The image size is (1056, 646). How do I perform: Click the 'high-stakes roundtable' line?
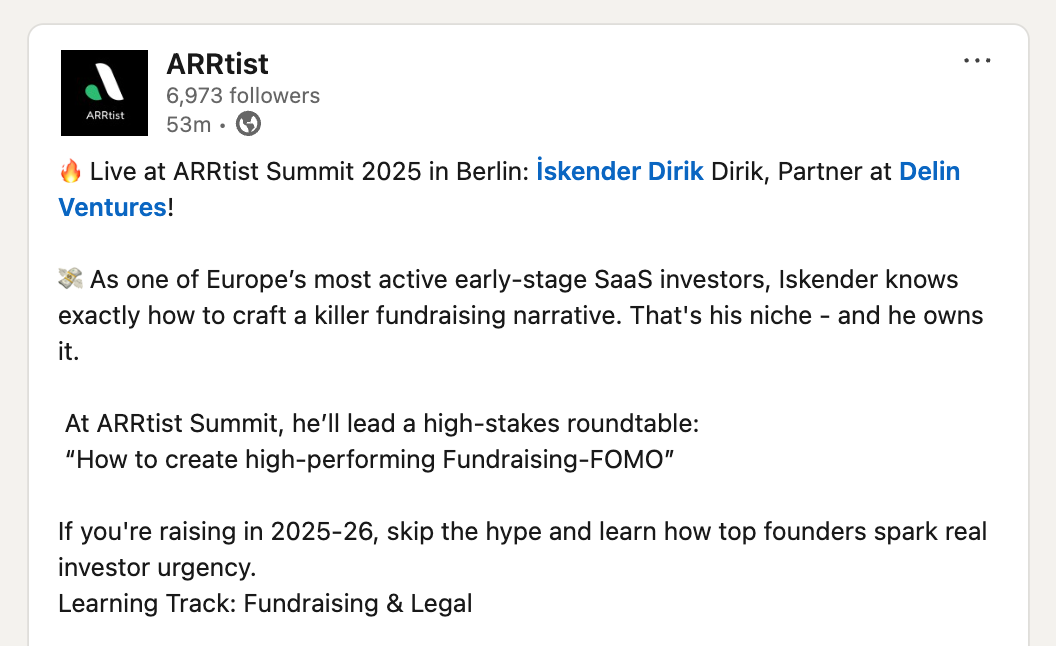382,423
